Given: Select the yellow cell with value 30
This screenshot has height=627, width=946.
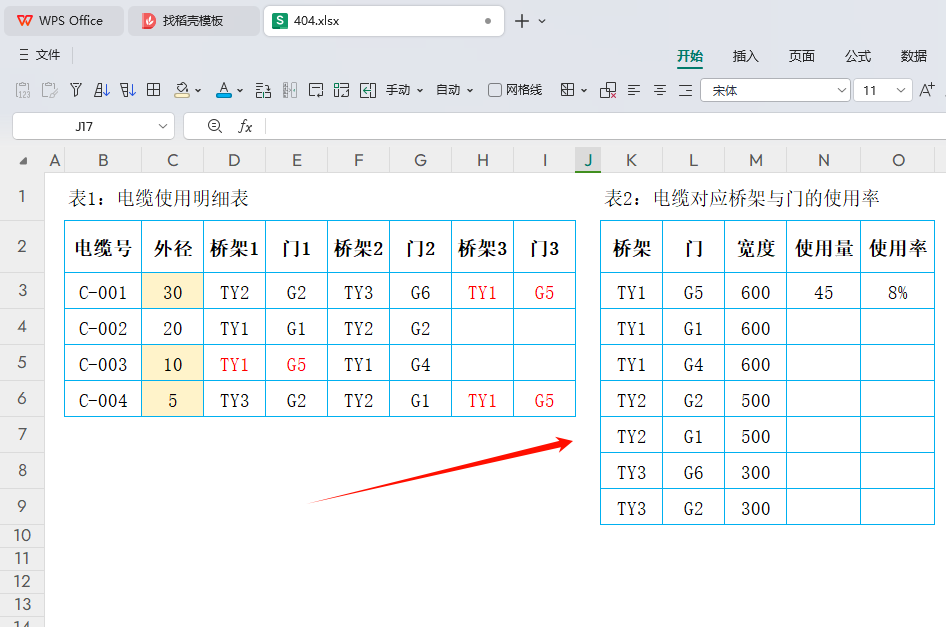Looking at the screenshot, I should point(173,292).
